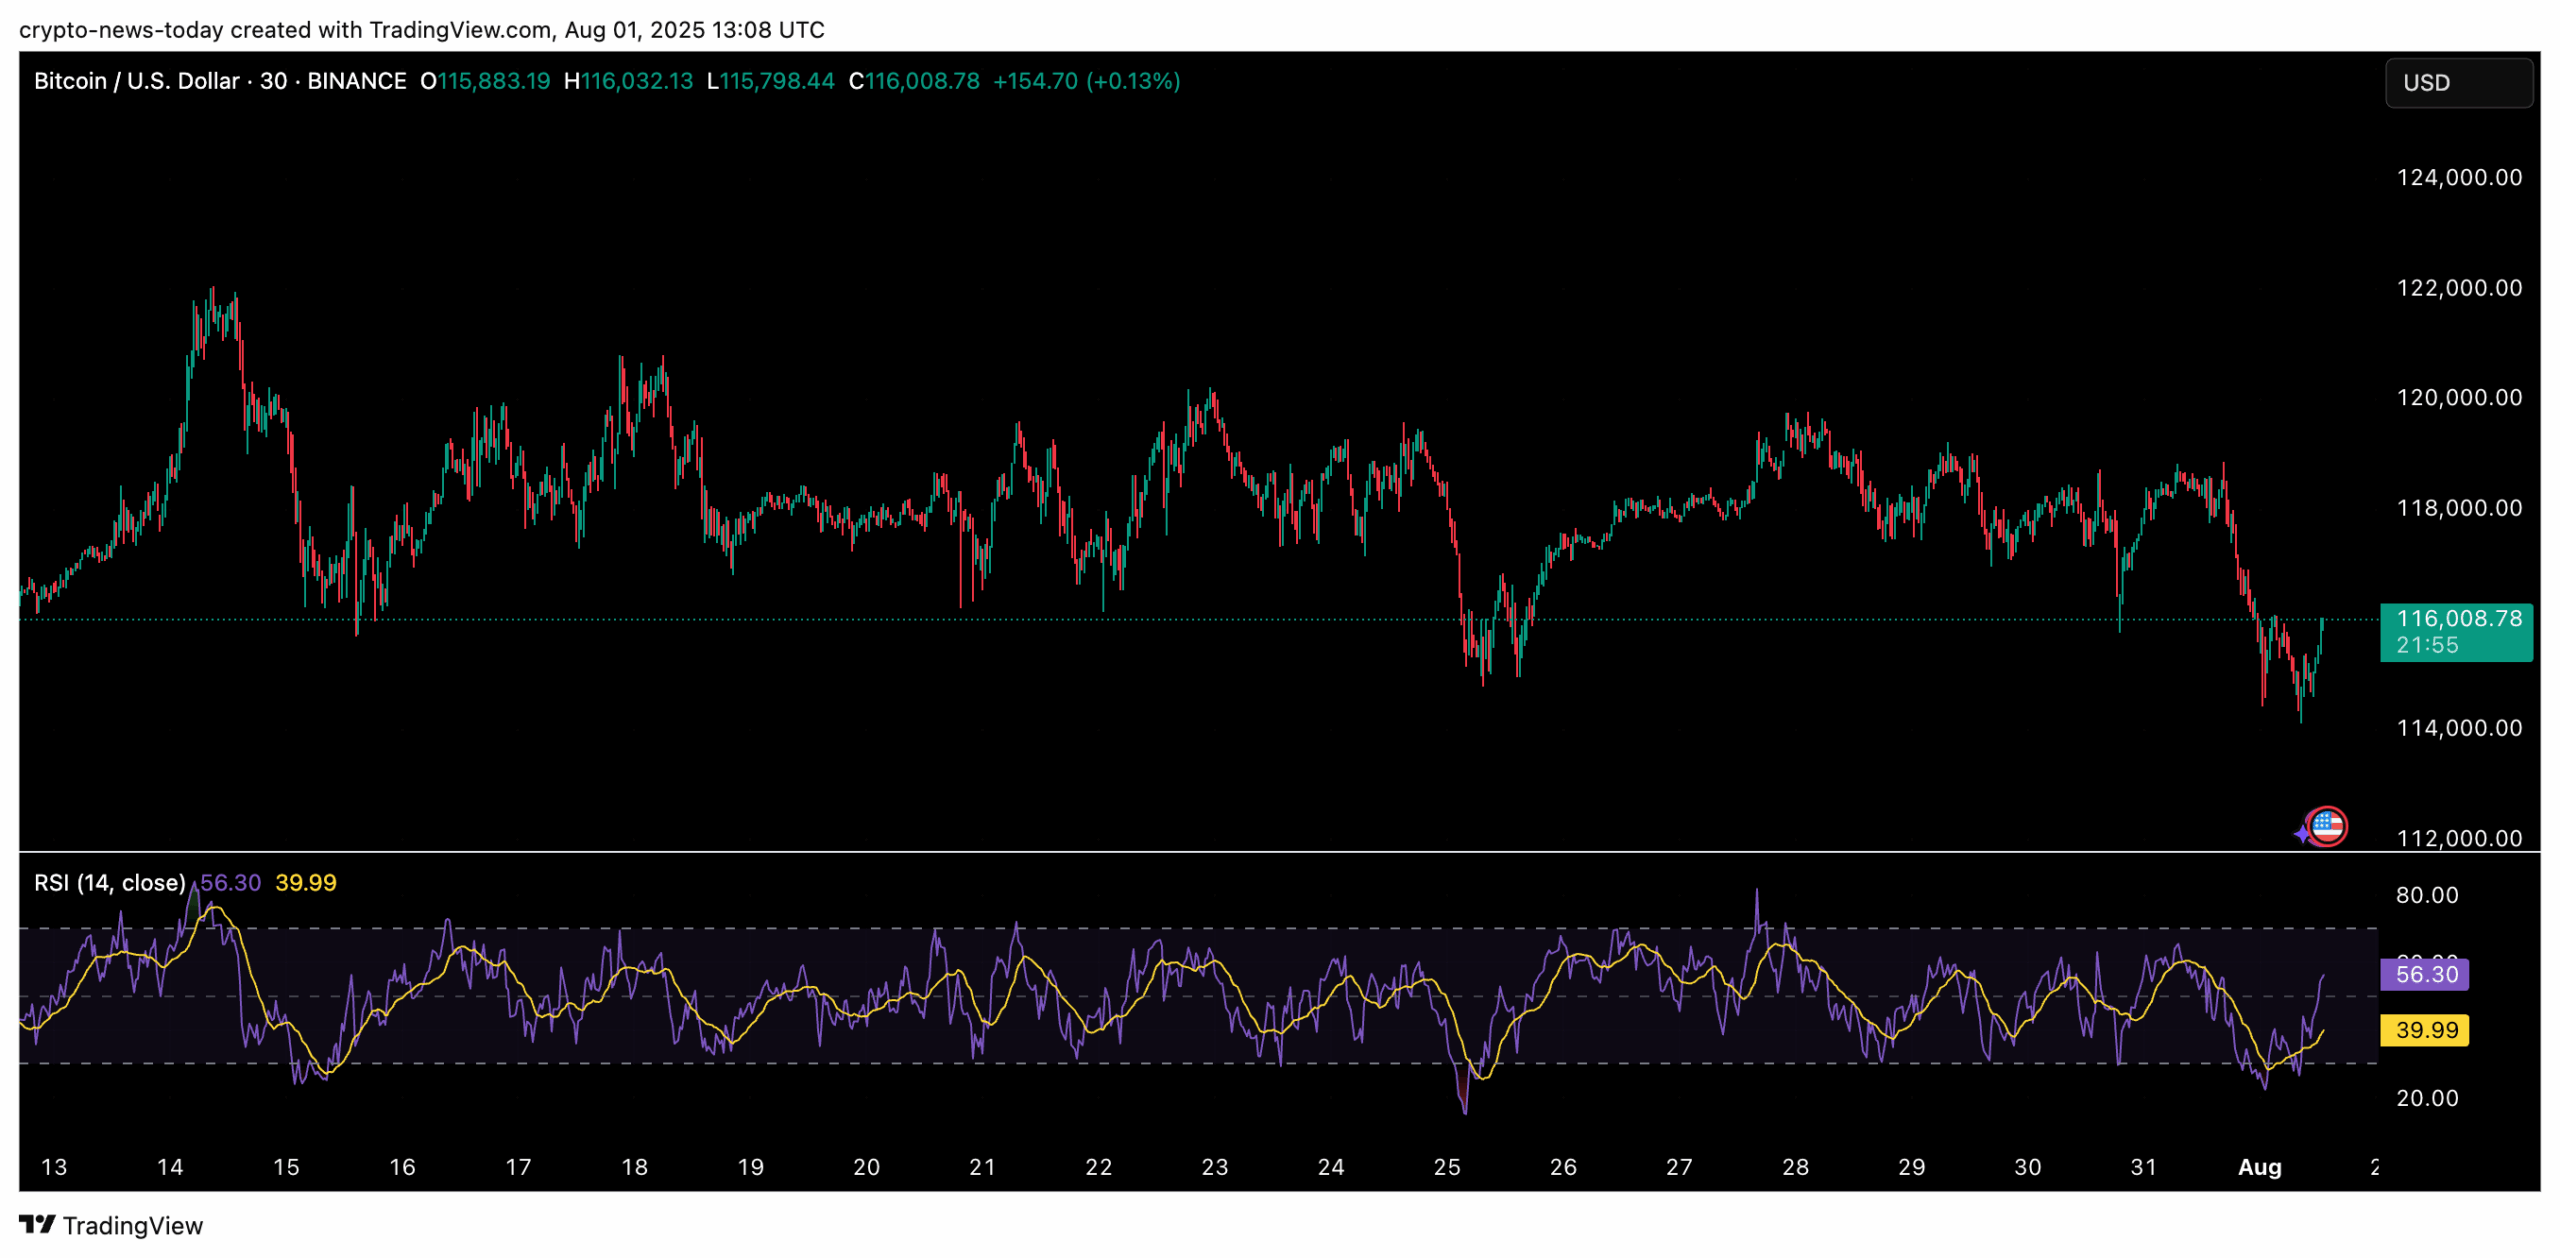Click the 31 date label on time axis
This screenshot has width=2560, height=1258.
[2142, 1167]
